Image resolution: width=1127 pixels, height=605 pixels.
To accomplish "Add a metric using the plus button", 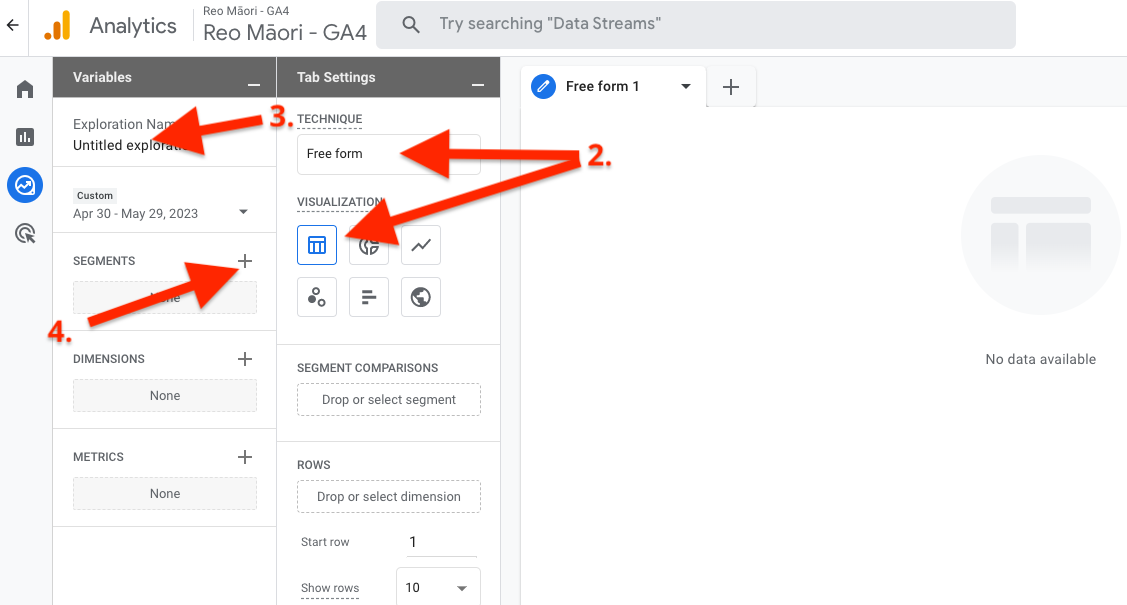I will coord(245,457).
